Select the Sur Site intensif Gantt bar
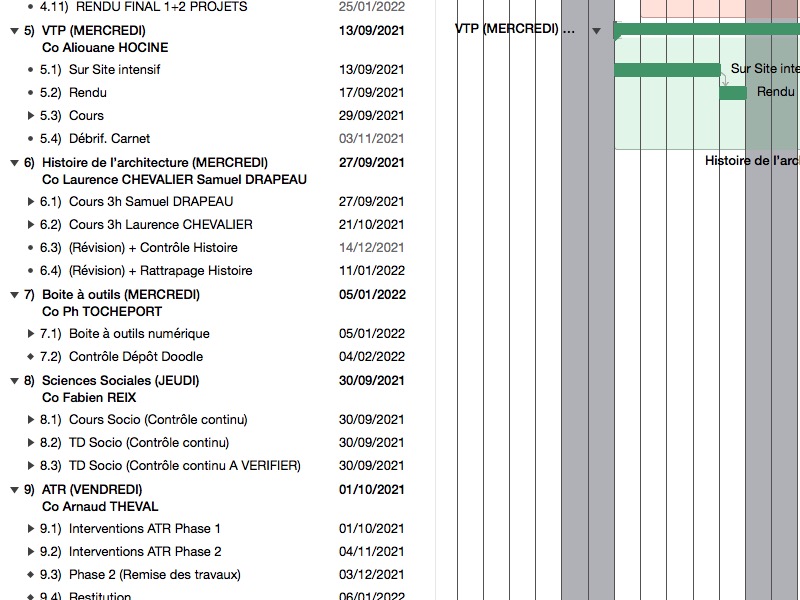This screenshot has width=800, height=600. tap(666, 70)
